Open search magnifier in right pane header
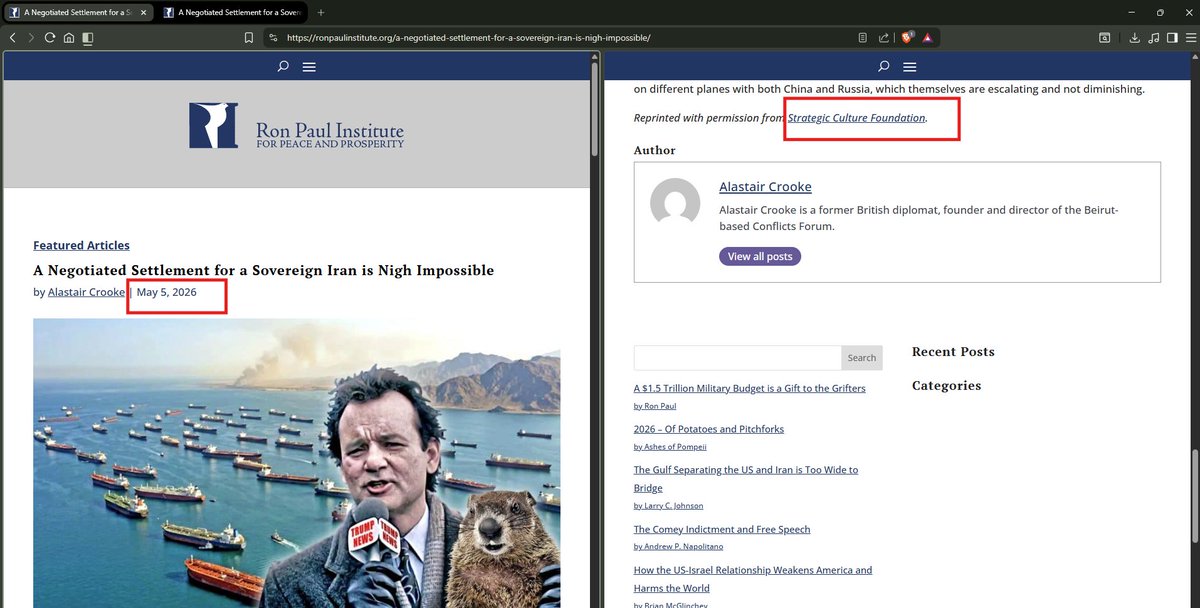 click(883, 66)
